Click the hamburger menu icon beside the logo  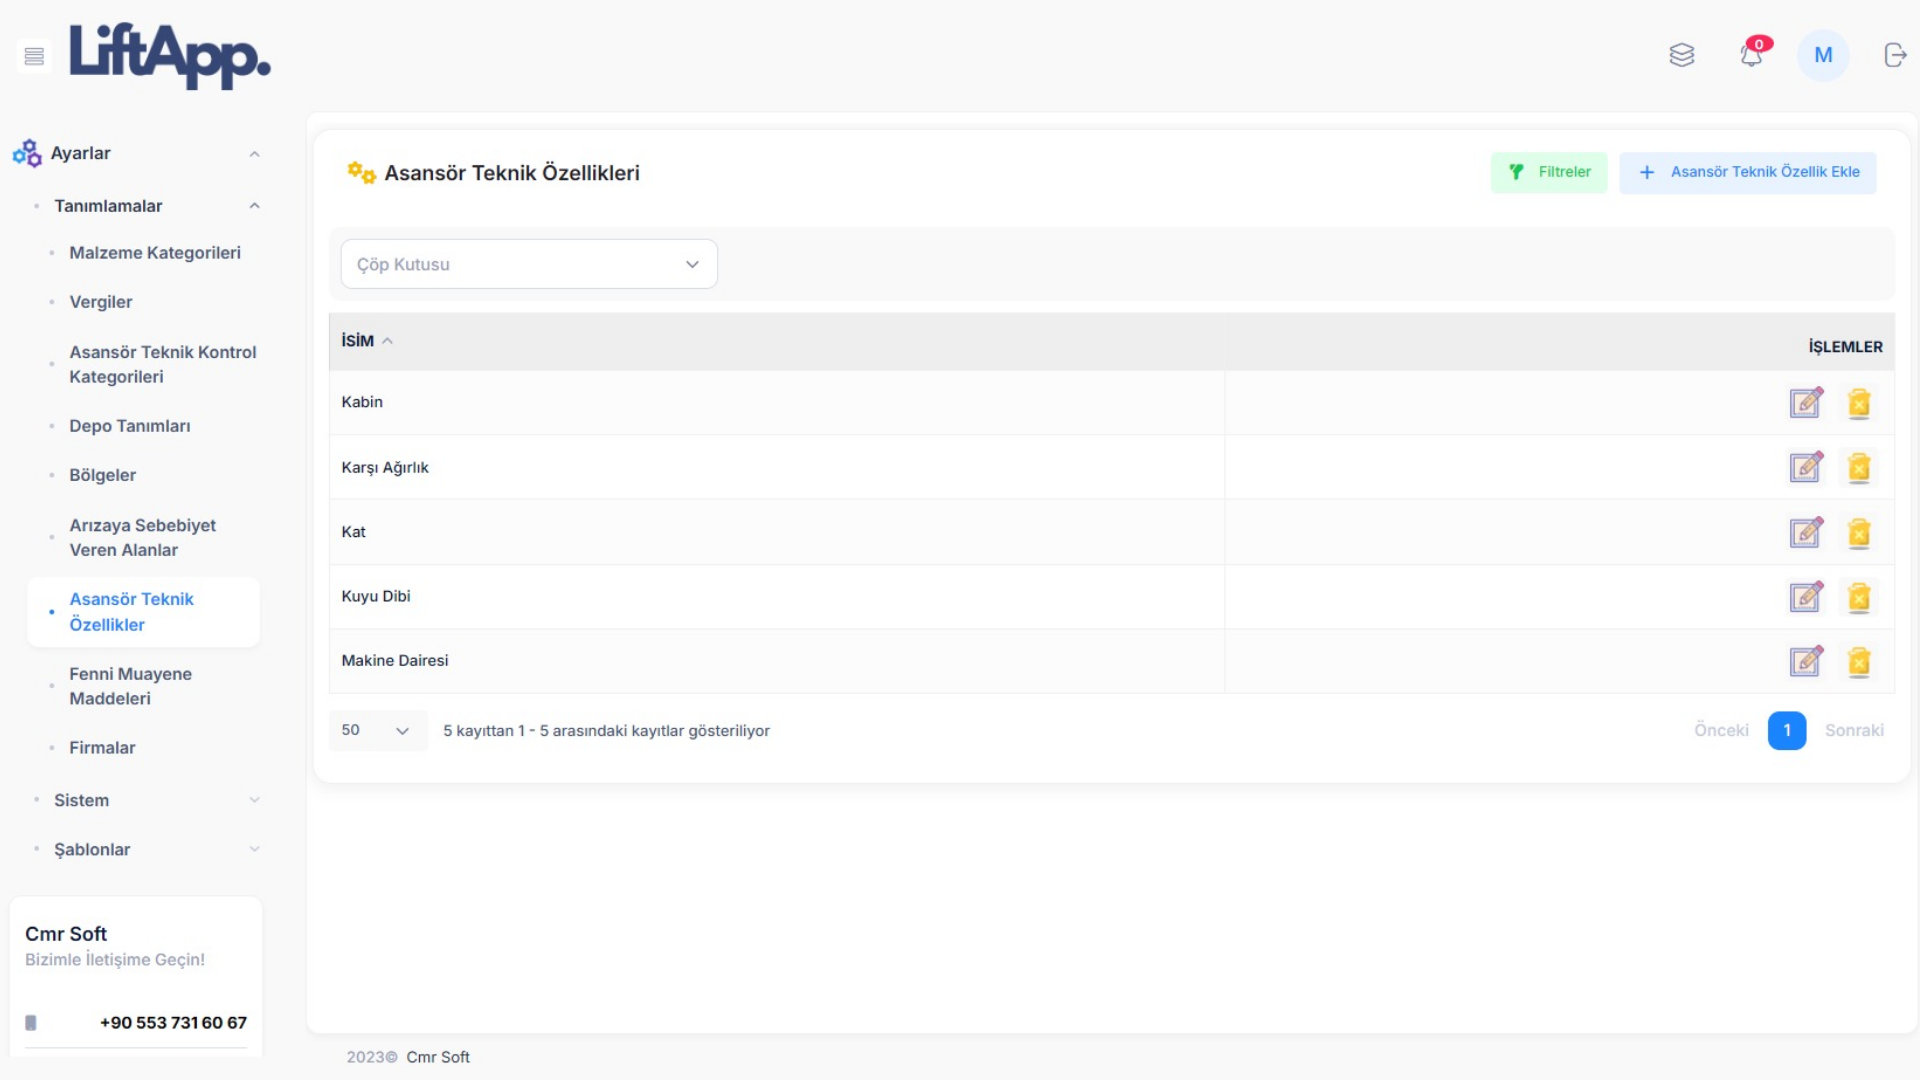[x=34, y=56]
